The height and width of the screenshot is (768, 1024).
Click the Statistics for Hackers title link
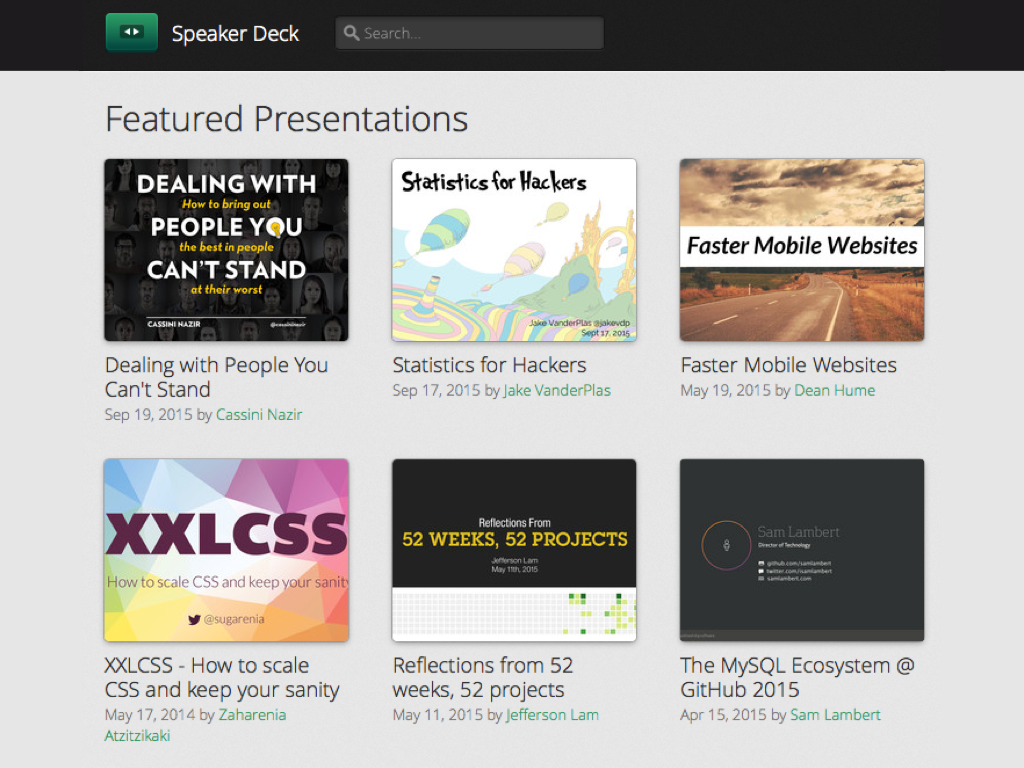pyautogui.click(x=489, y=365)
